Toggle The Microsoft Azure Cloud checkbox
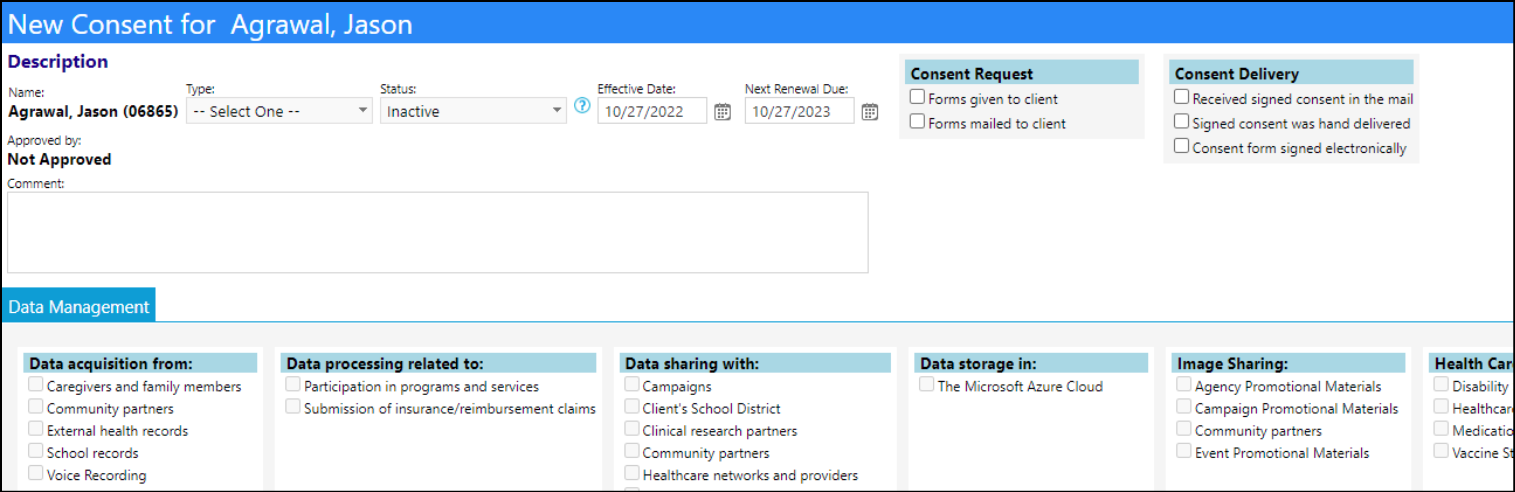Viewport: 1515px width, 492px height. [x=927, y=384]
